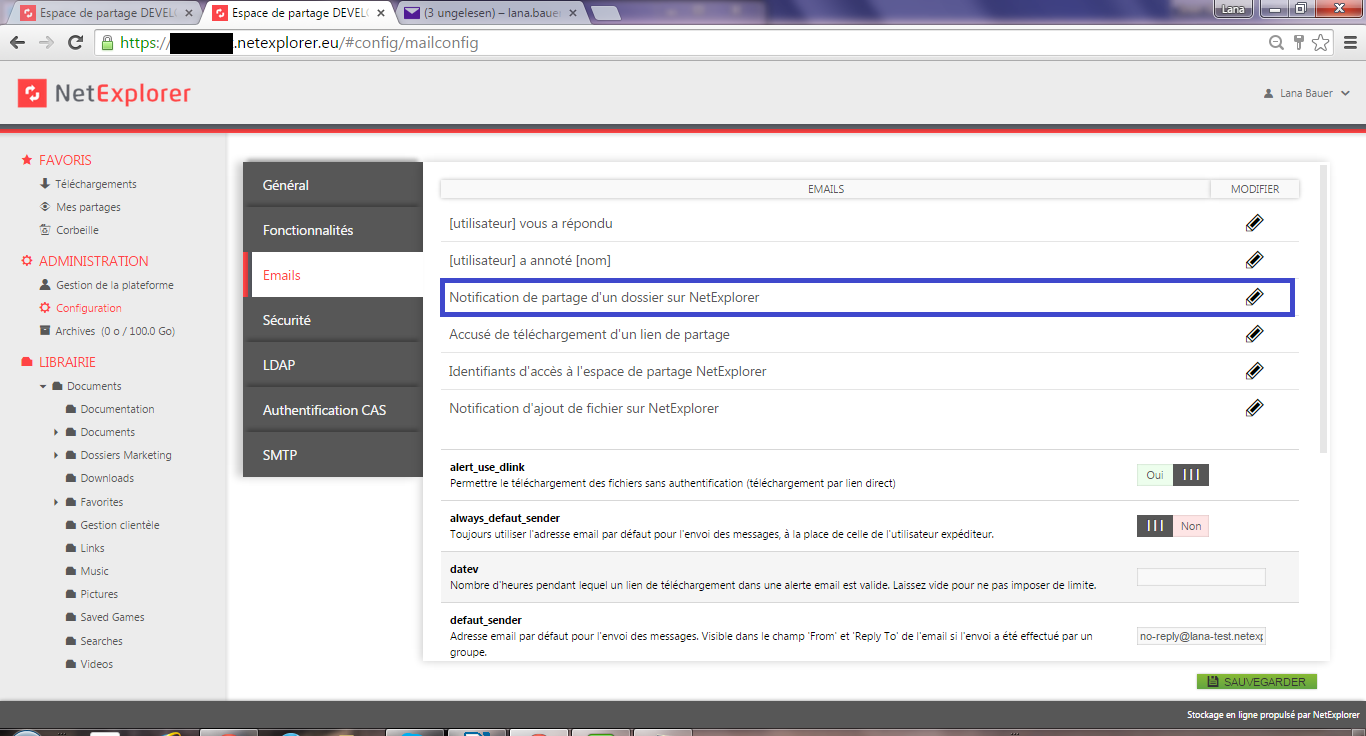
Task: Click the NetExplorer logo icon
Action: coord(32,94)
